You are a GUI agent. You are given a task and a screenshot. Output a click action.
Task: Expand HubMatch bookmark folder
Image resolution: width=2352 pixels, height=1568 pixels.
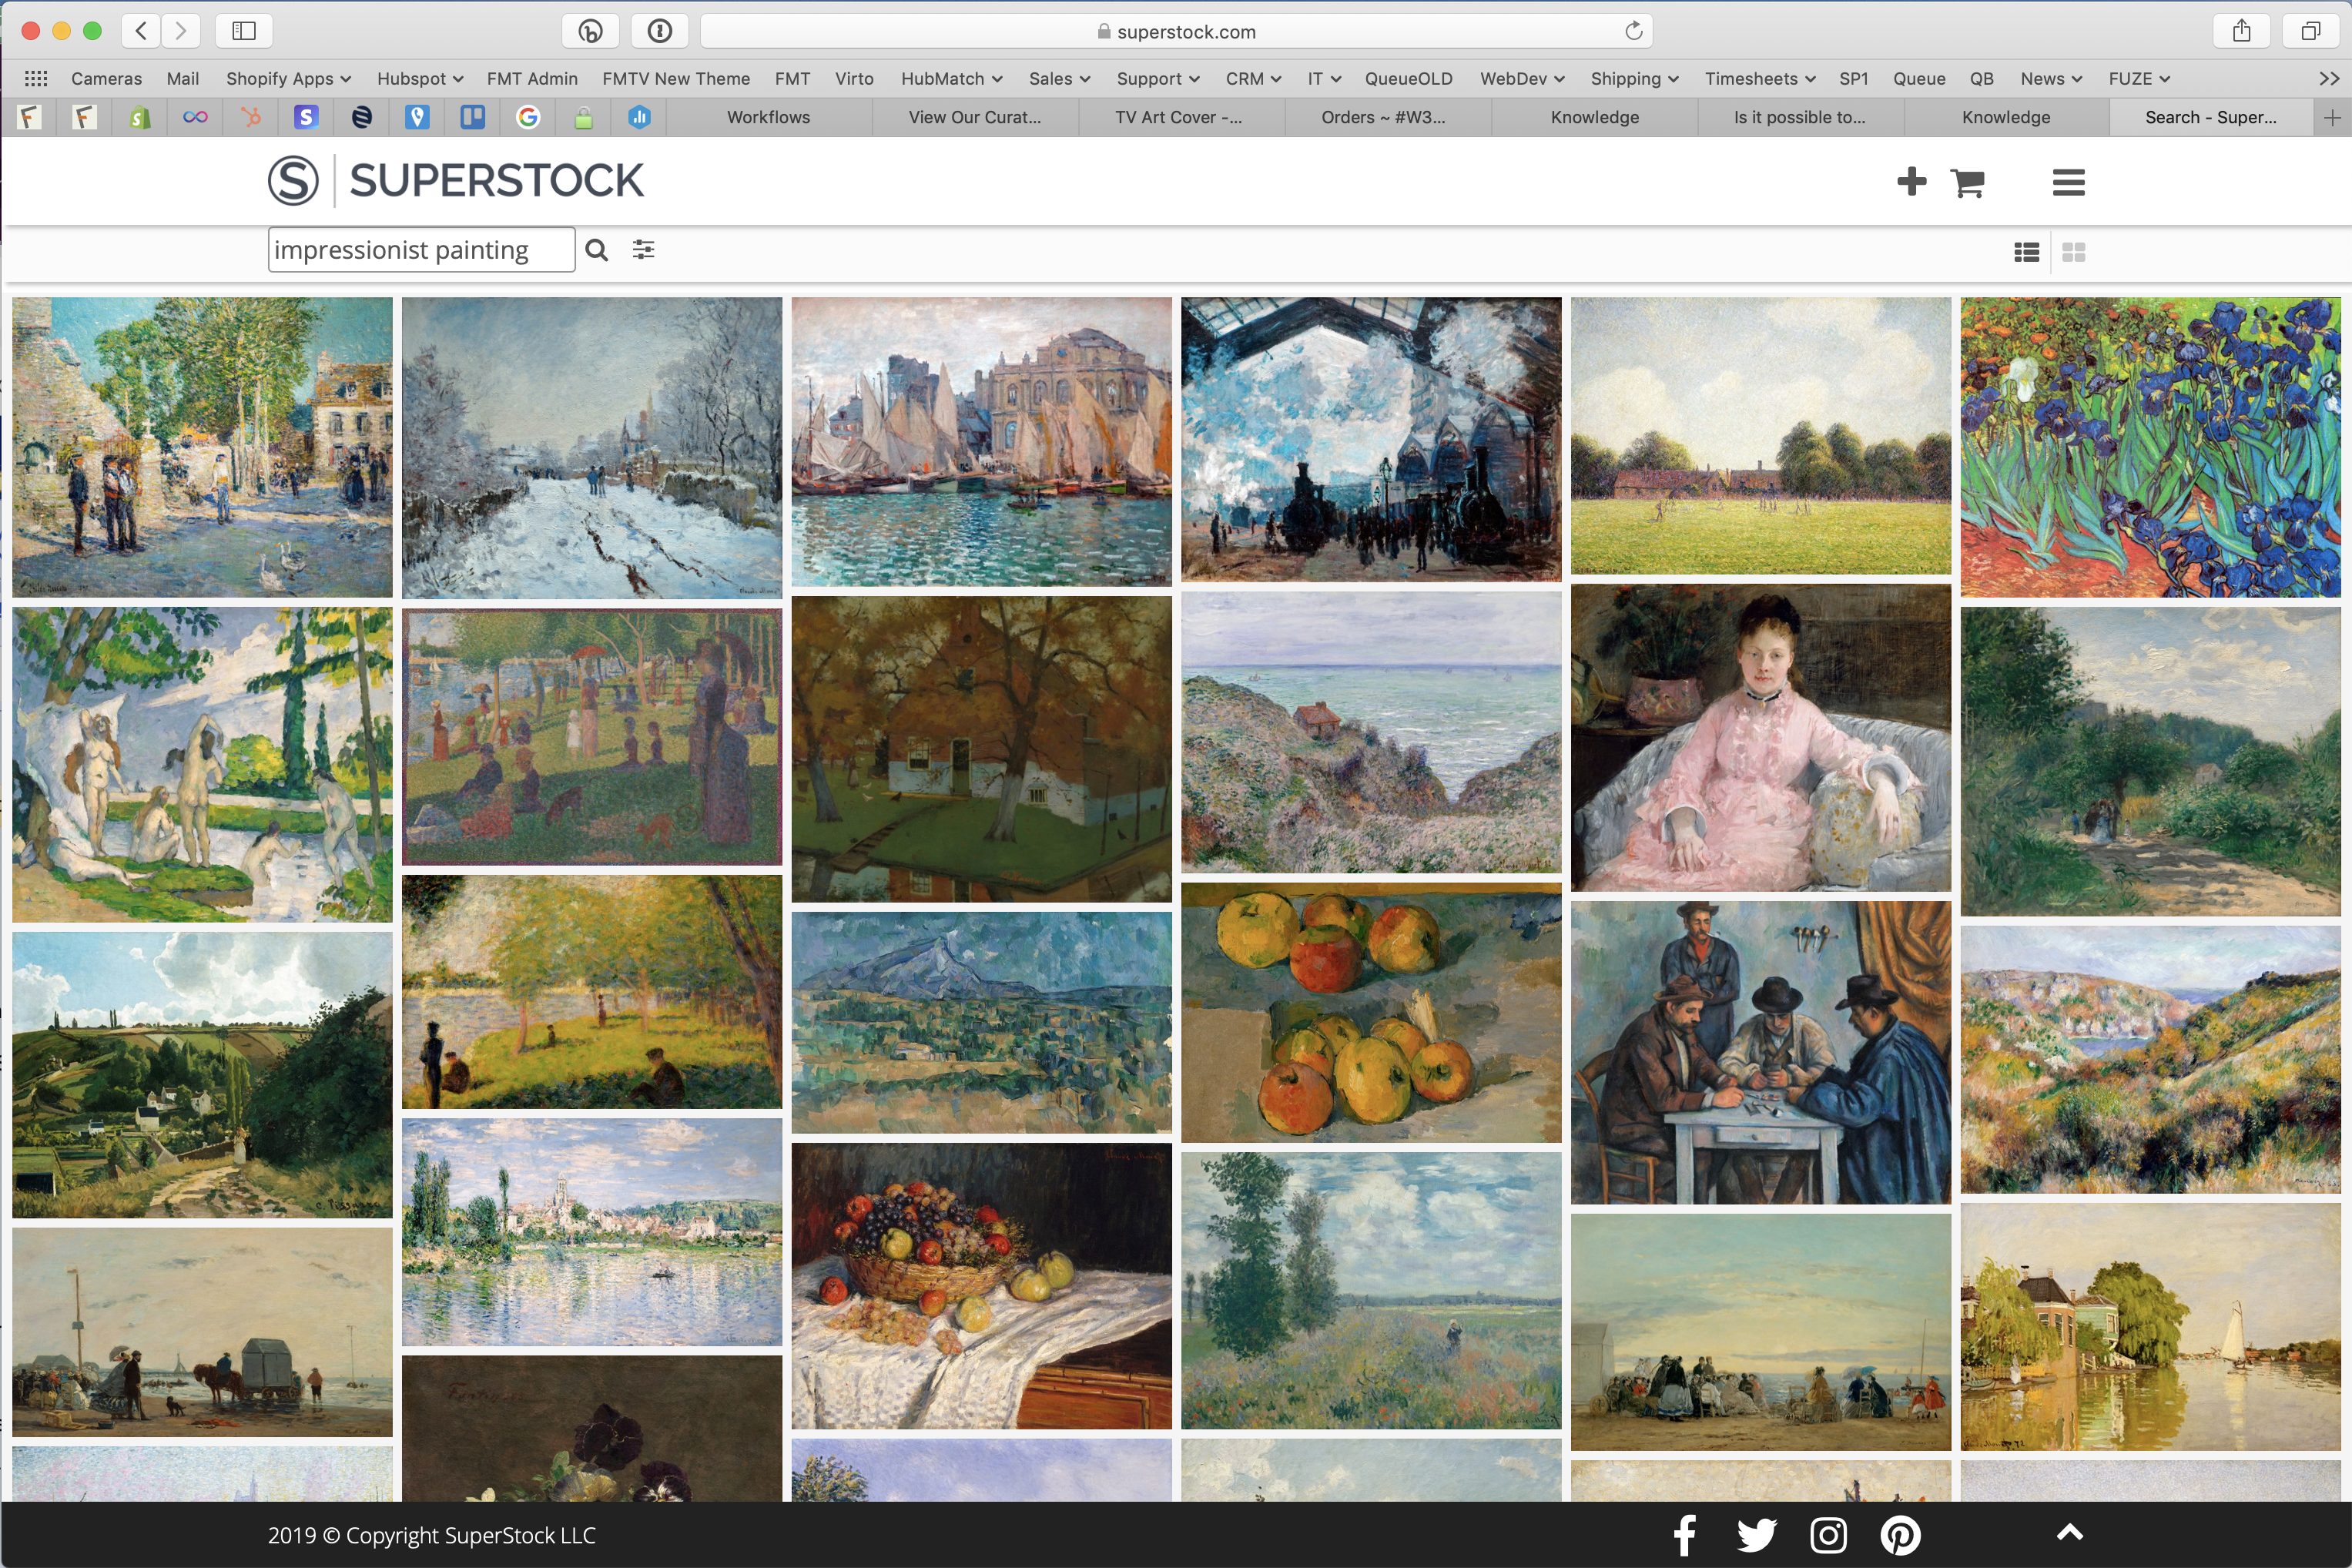951,78
